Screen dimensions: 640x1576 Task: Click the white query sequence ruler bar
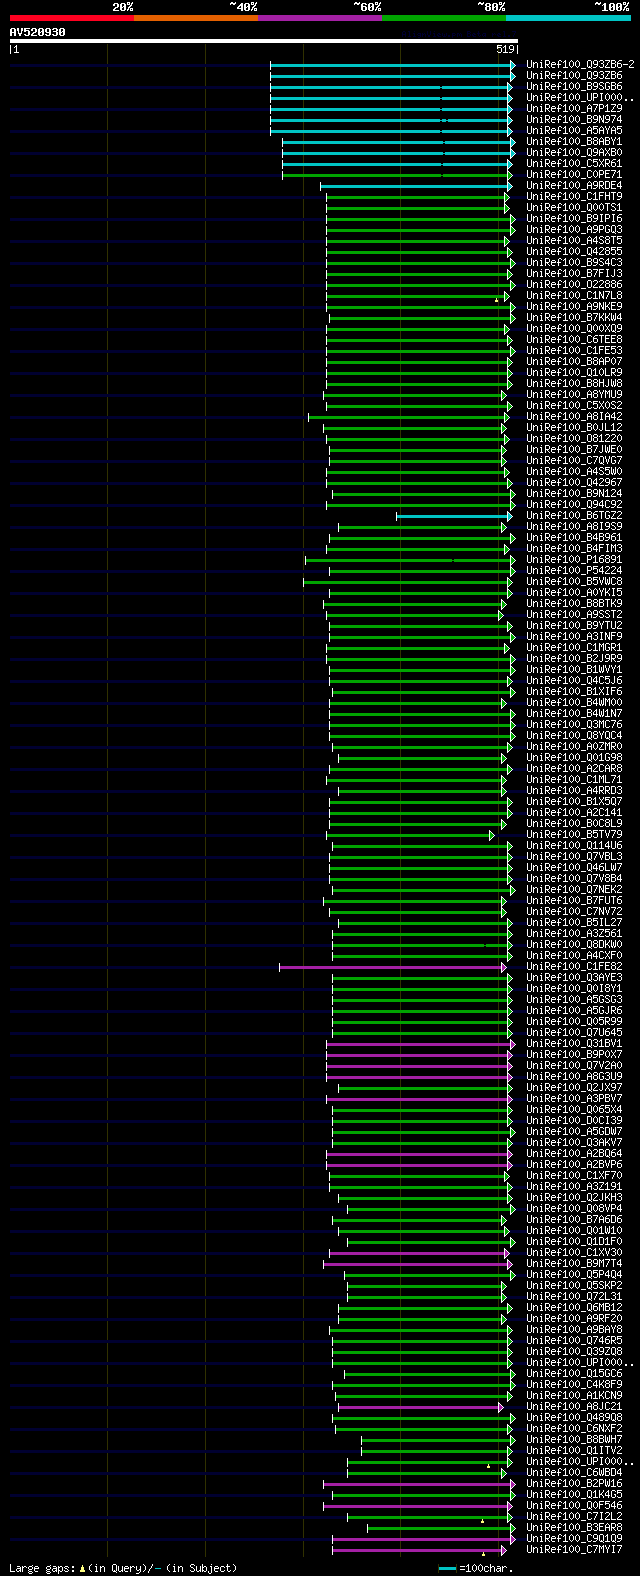(x=263, y=41)
